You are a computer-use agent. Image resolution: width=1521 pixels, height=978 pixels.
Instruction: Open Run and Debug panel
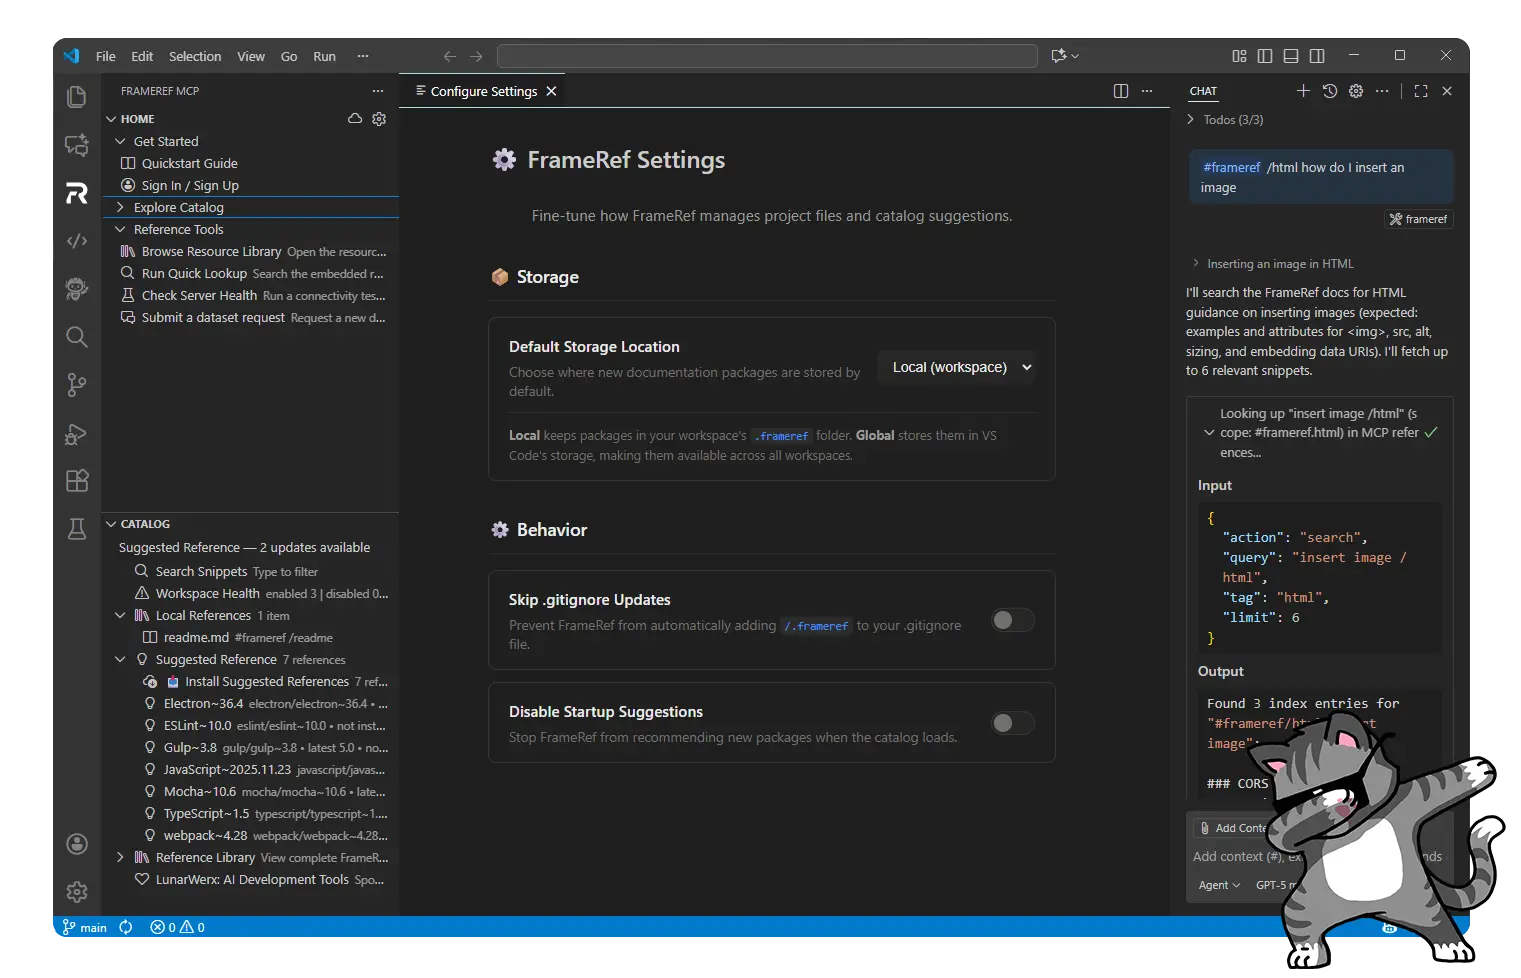(77, 434)
